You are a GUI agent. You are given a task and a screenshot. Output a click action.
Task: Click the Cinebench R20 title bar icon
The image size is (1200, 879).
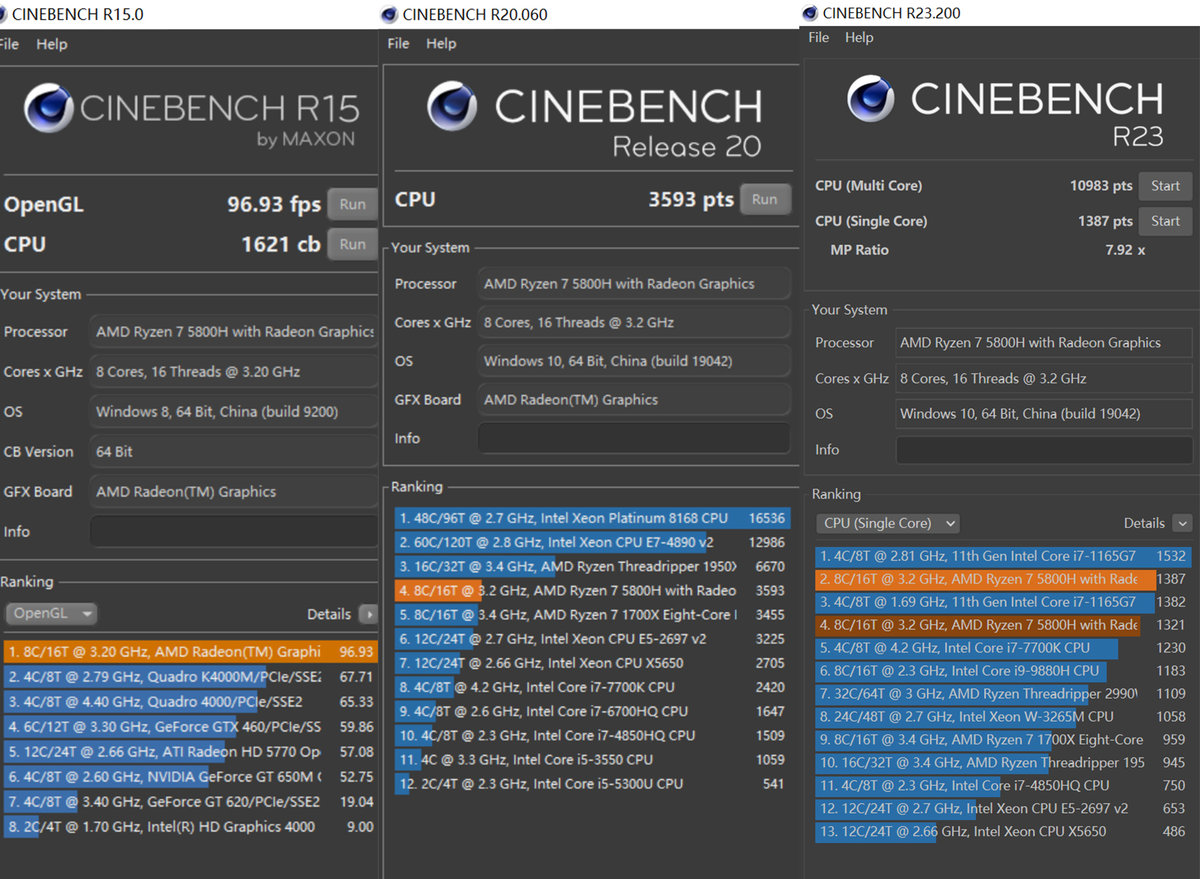tap(389, 14)
